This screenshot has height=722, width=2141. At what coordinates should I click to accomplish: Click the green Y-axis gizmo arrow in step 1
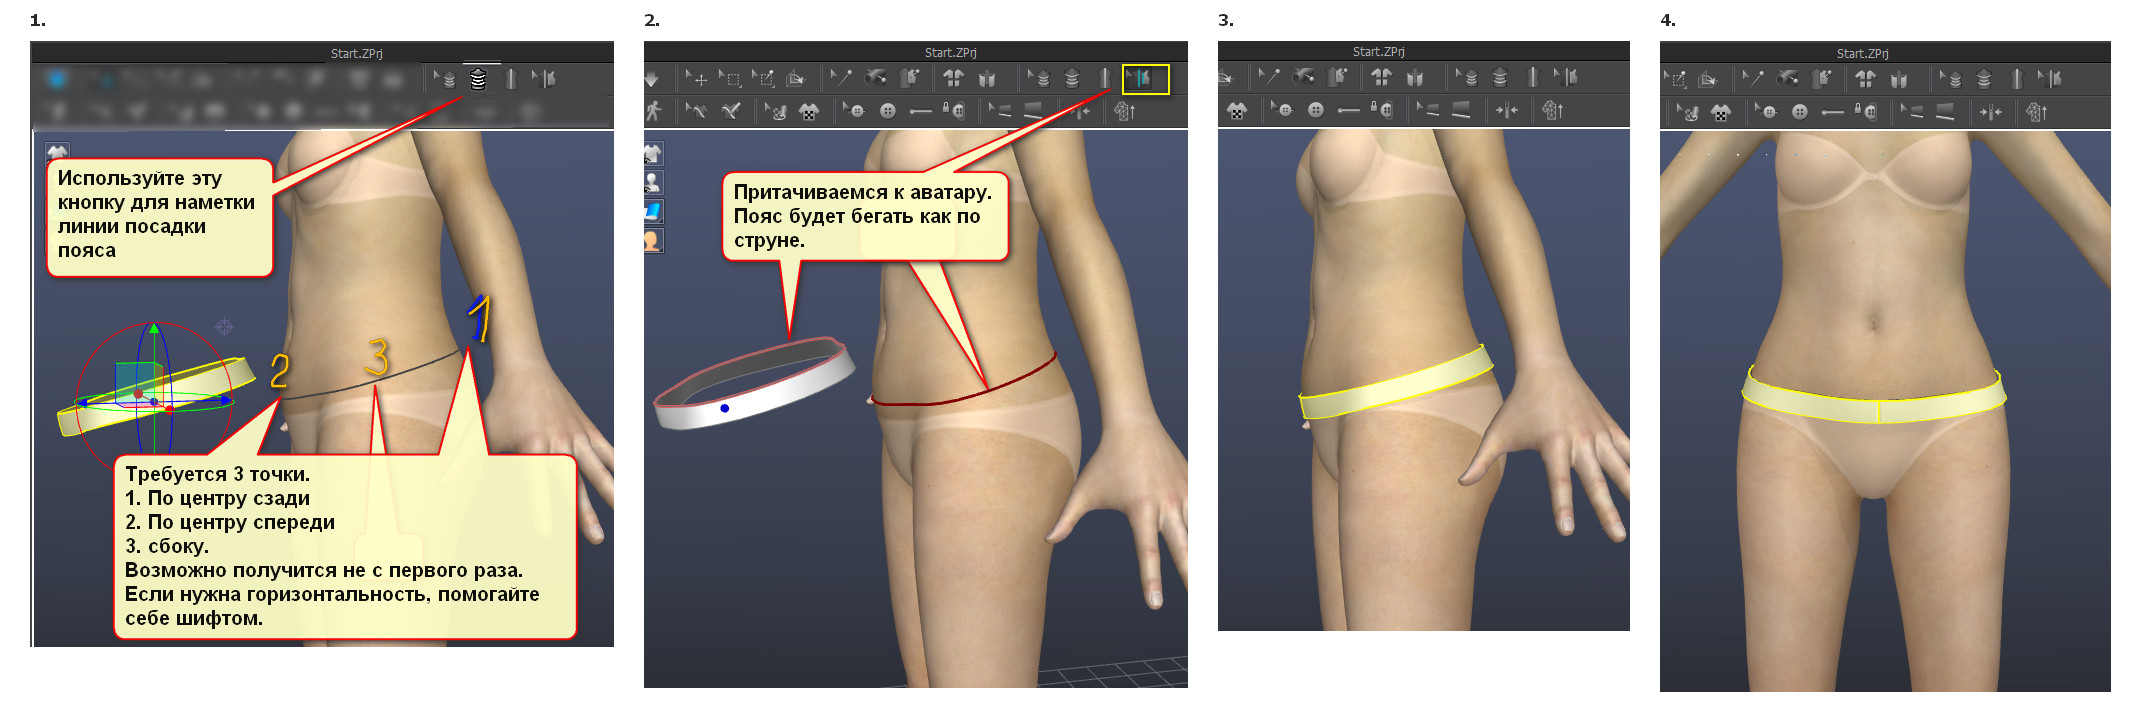point(153,328)
